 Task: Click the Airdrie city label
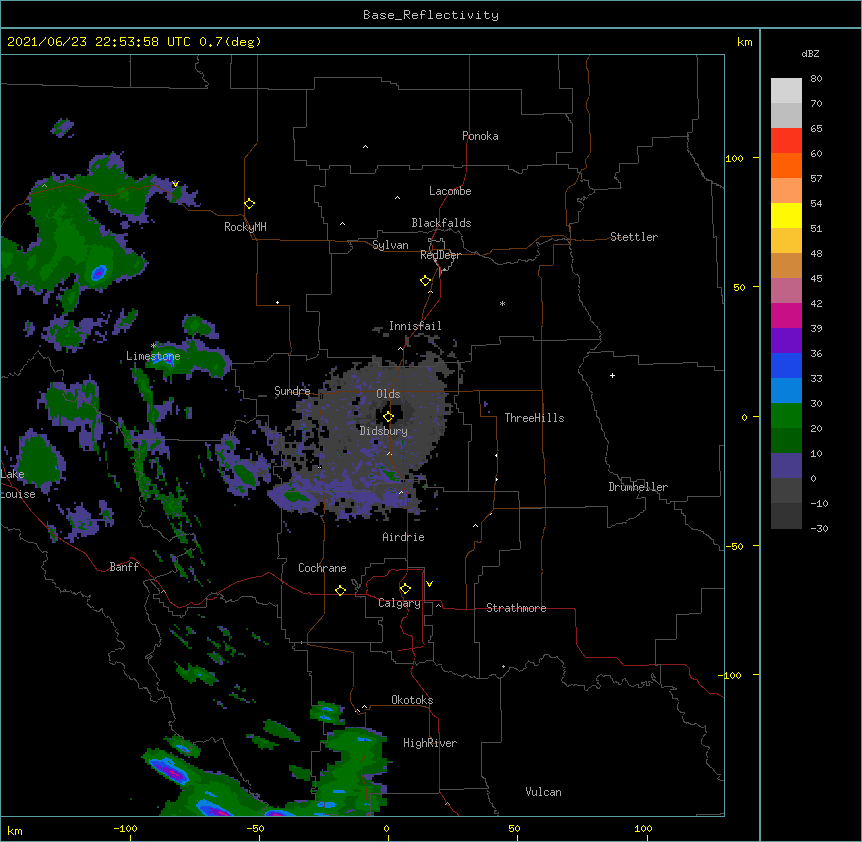click(403, 537)
